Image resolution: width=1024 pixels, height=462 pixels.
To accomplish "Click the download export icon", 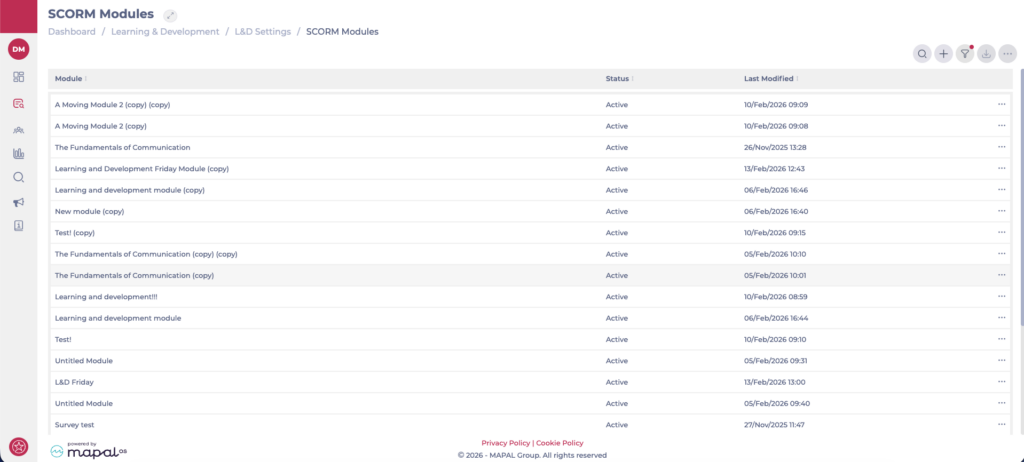I will (986, 54).
